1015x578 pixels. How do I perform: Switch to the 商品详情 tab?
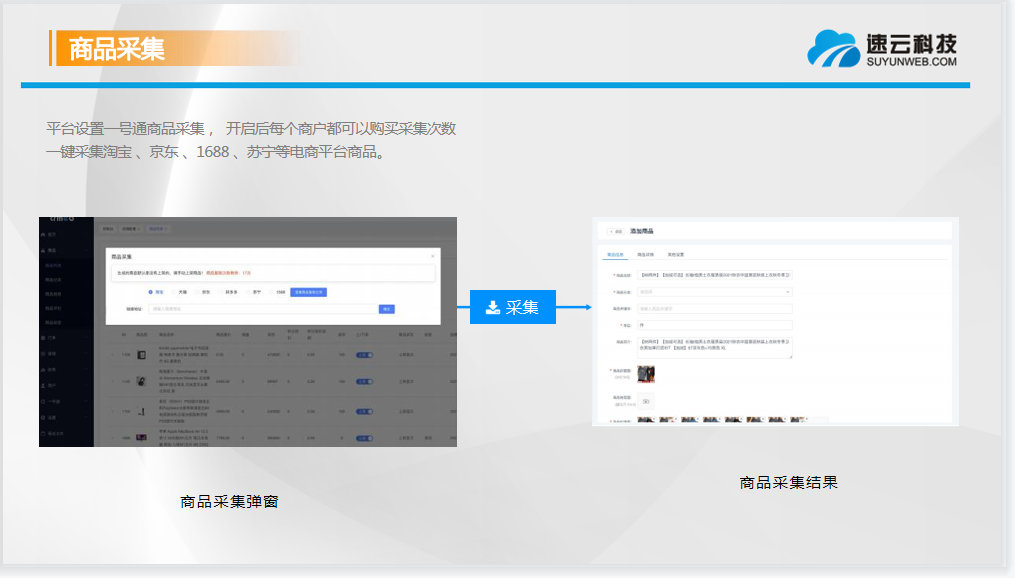tap(647, 254)
